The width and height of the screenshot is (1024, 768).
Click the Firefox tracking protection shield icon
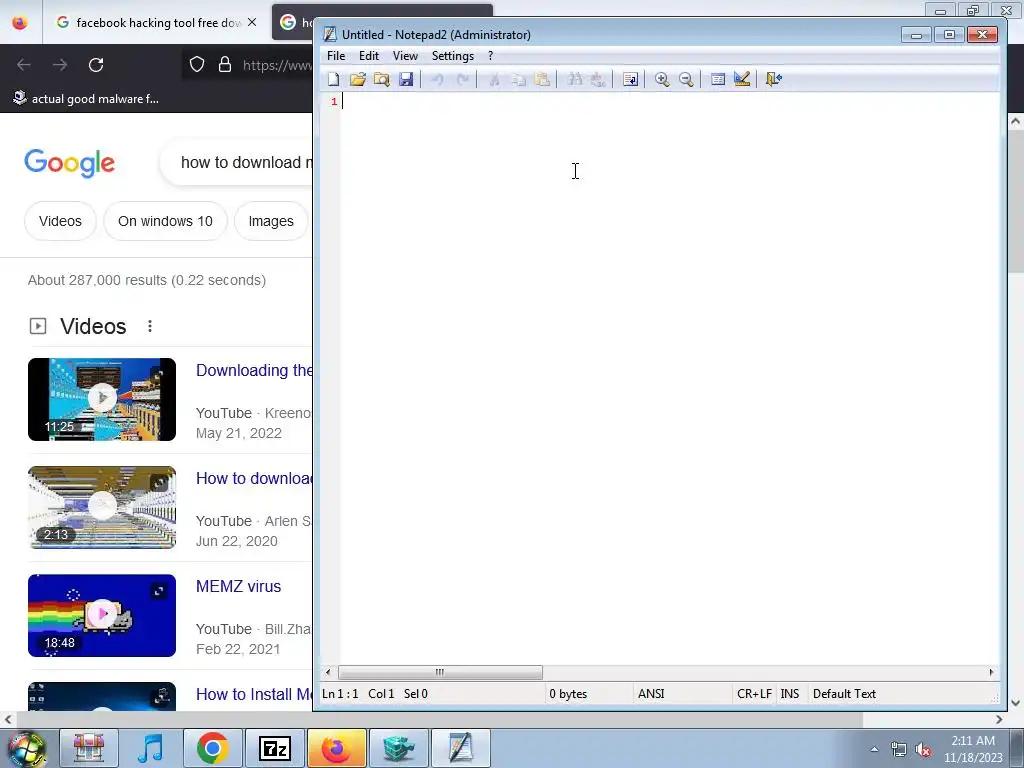point(197,64)
